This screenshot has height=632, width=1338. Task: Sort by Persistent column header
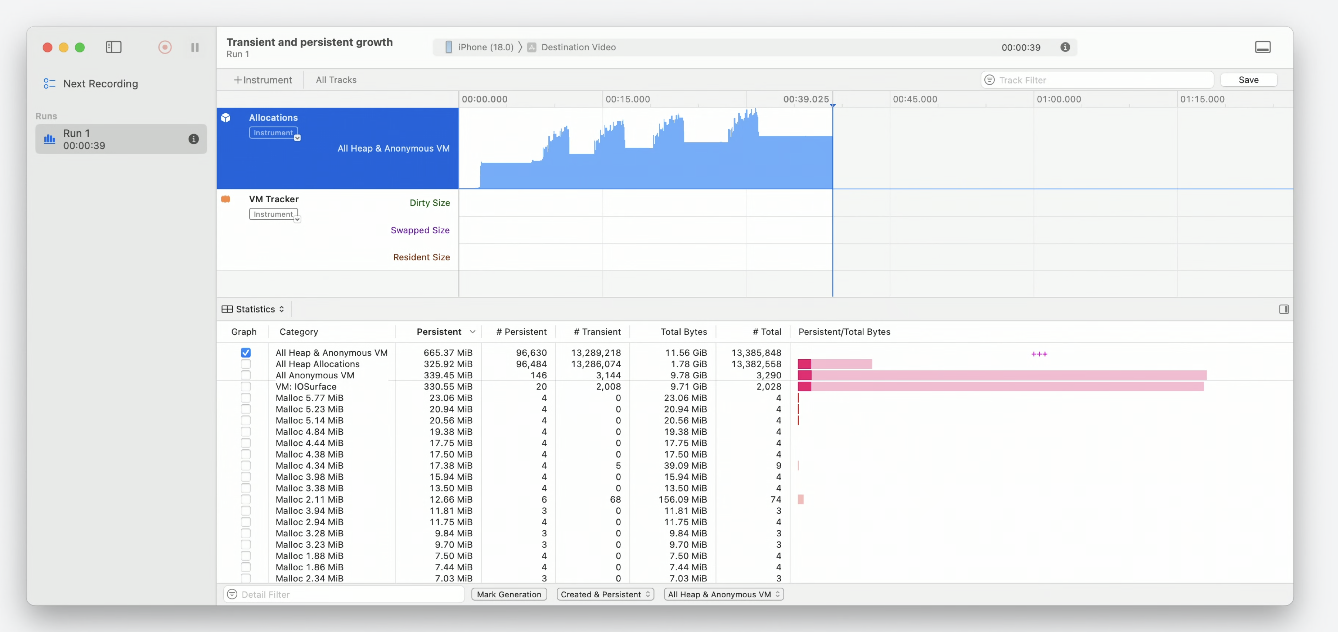point(438,332)
